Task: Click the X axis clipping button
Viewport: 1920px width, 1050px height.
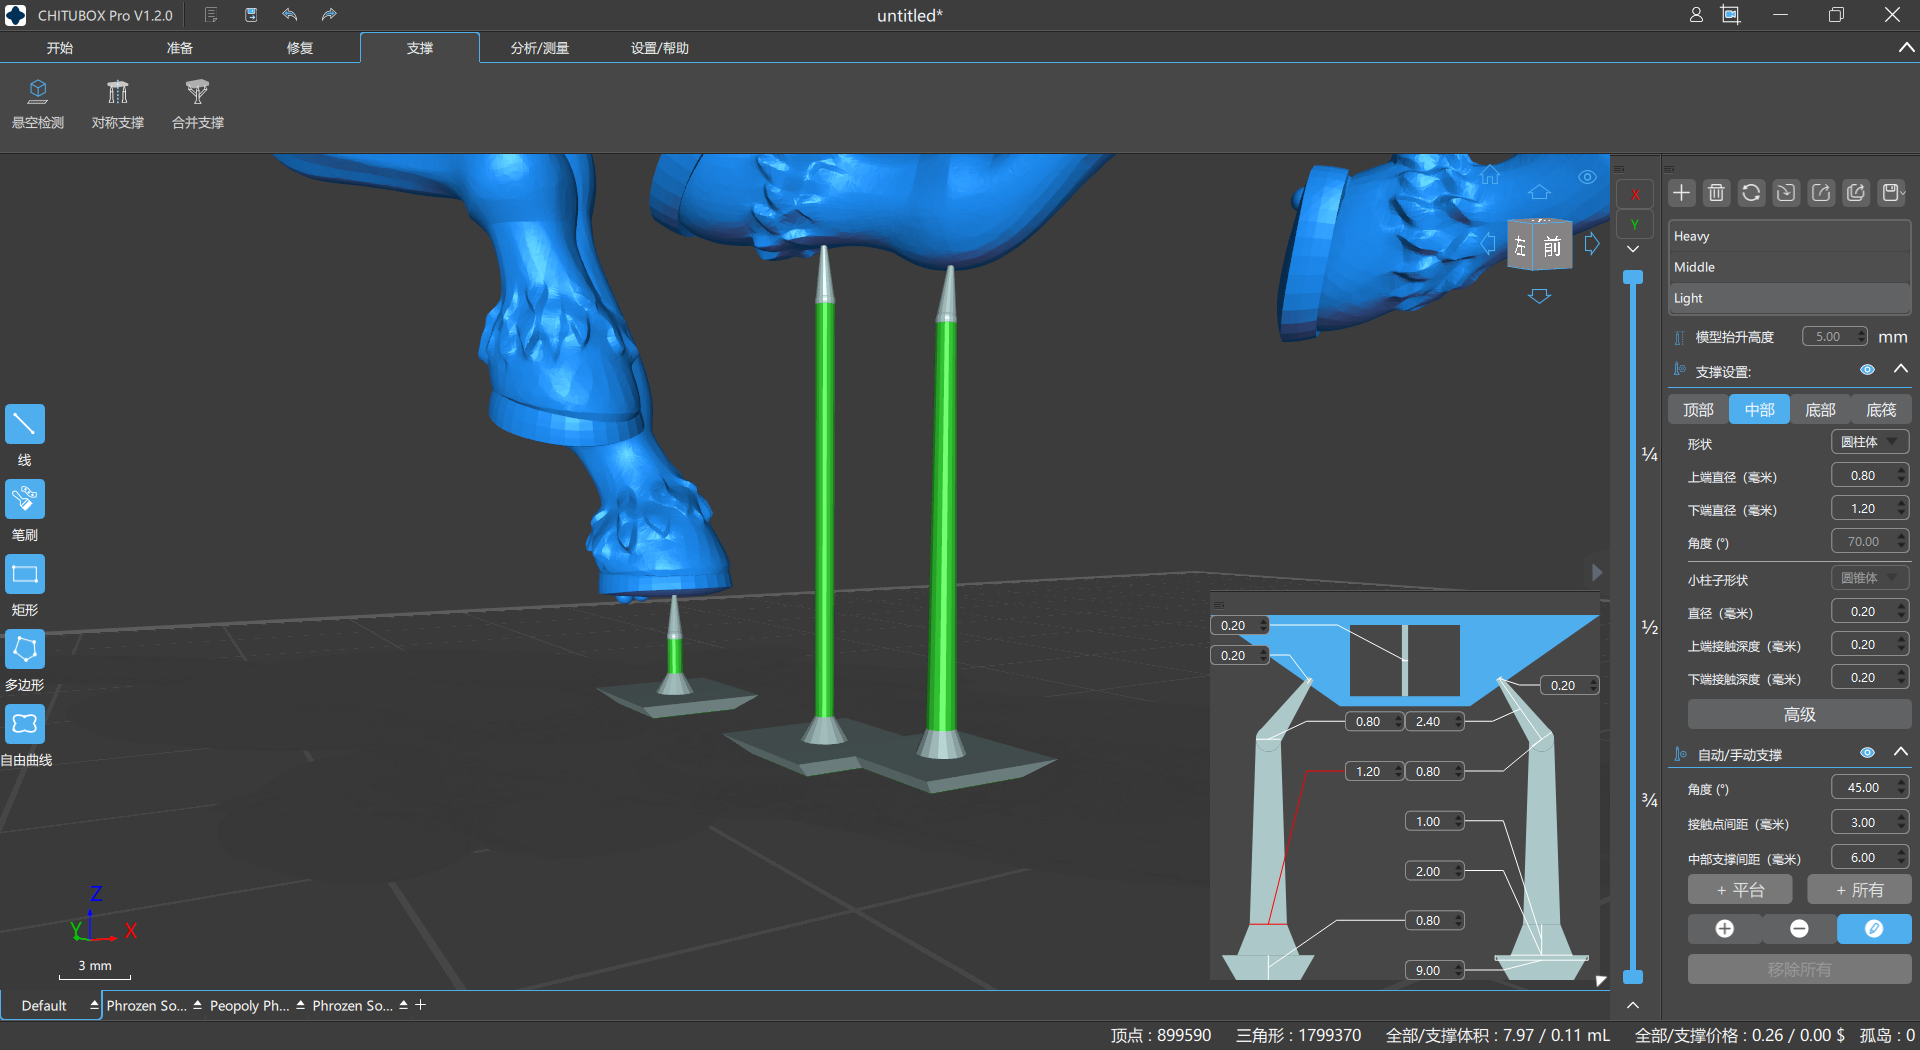Action: [x=1635, y=194]
